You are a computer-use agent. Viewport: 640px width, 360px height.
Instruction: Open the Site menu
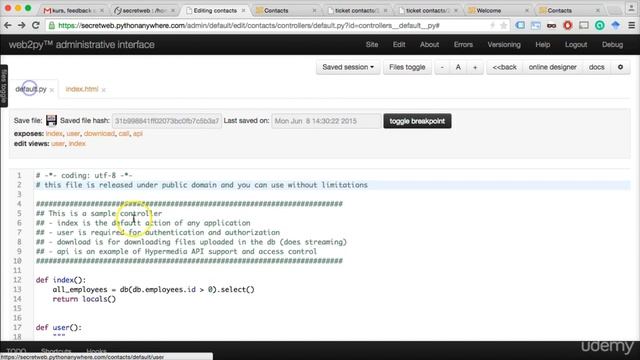coord(372,44)
